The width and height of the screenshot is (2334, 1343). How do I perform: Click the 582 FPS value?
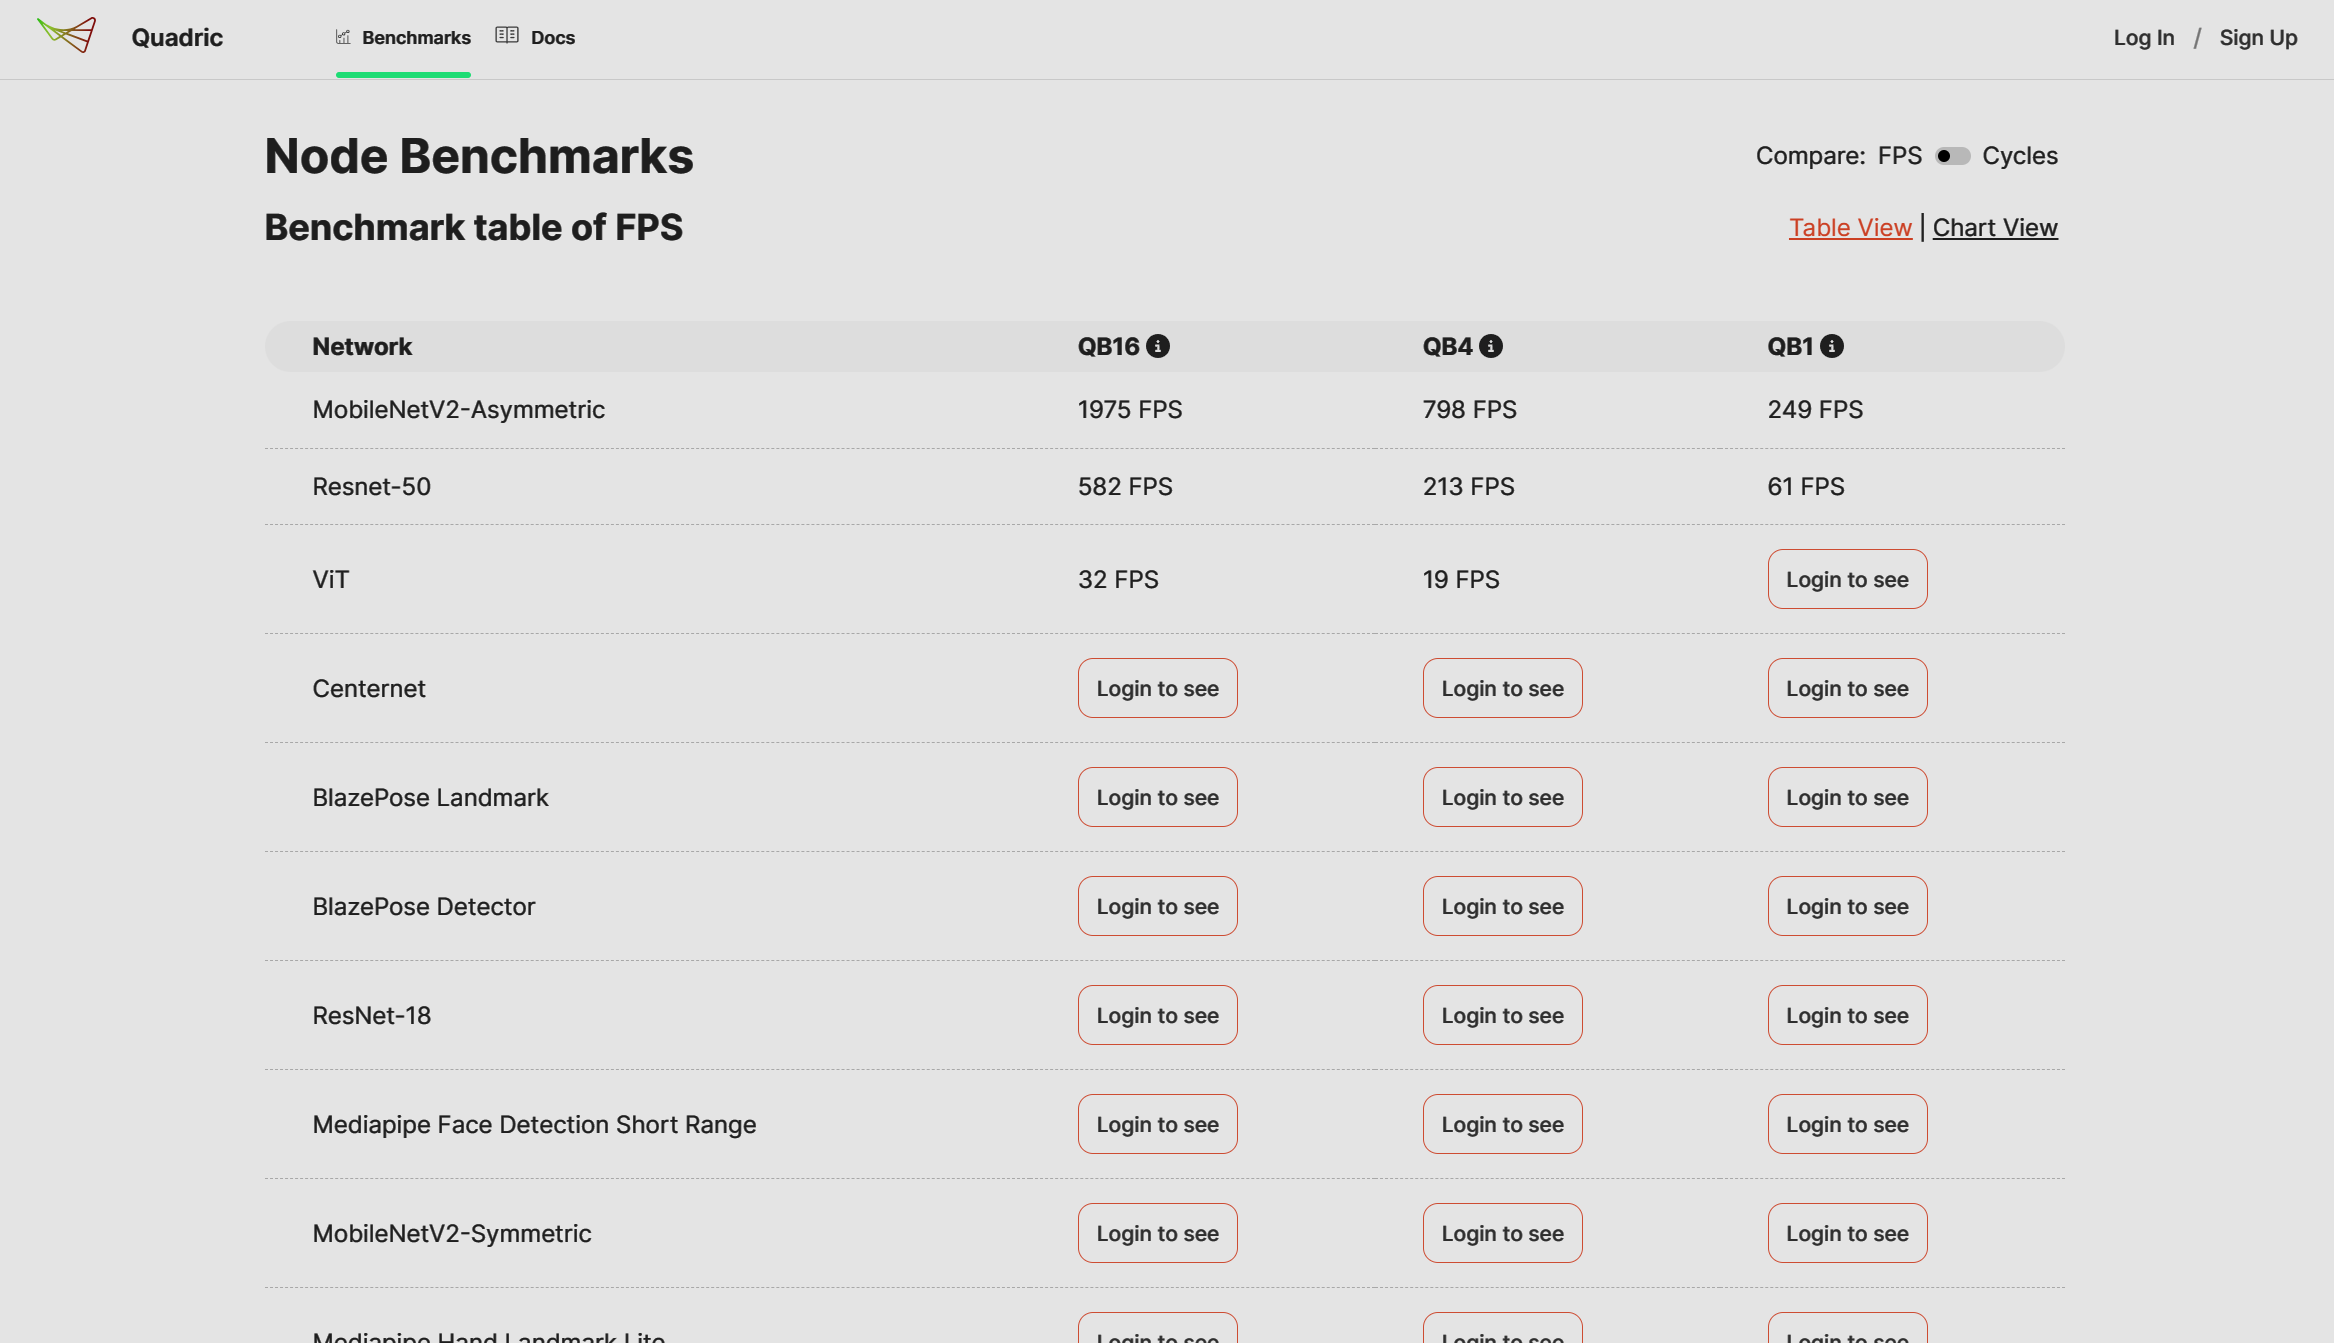click(1125, 487)
